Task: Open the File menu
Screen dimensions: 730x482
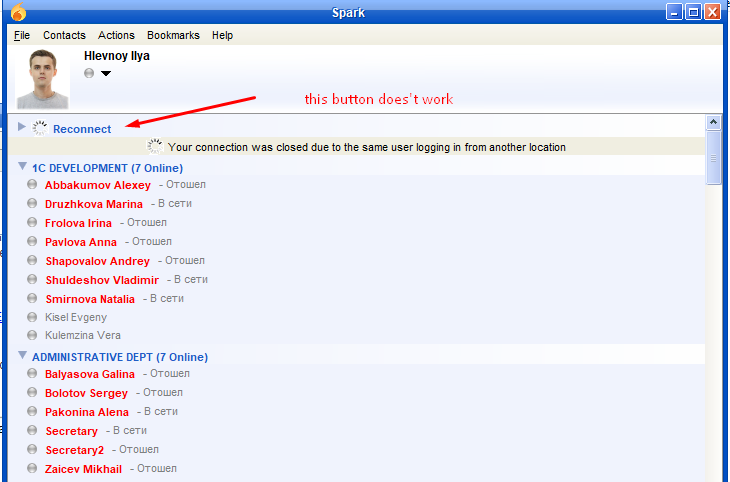Action: click(x=22, y=35)
